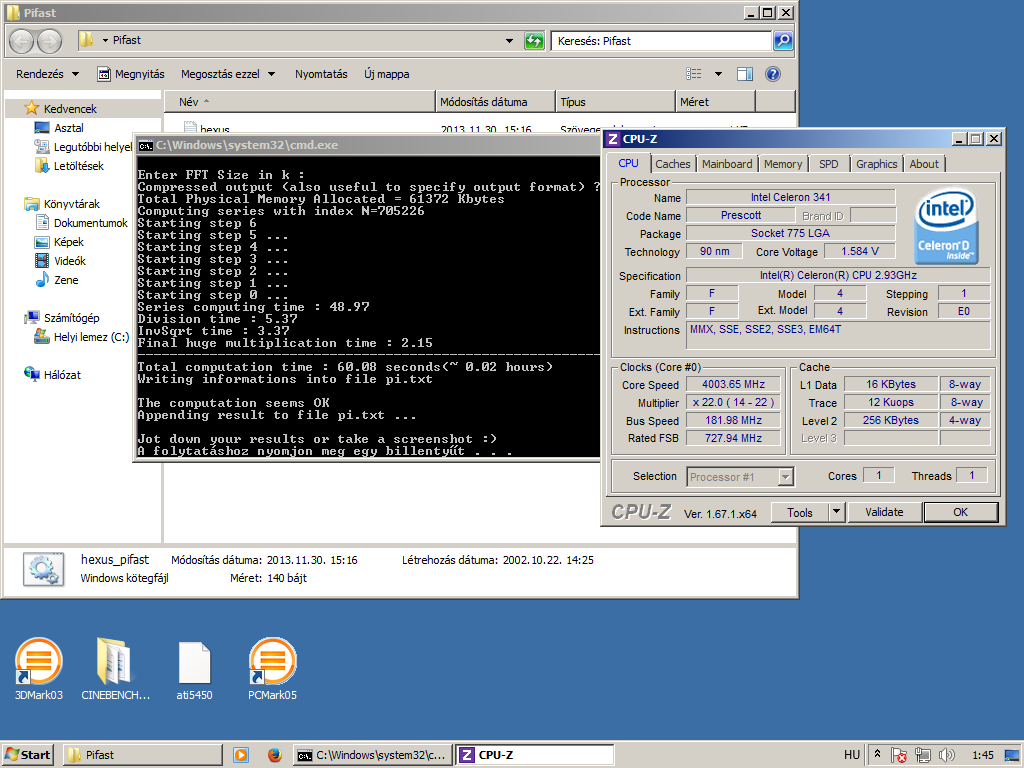Image resolution: width=1024 pixels, height=768 pixels.
Task: Show hidden tray icons arrow
Action: click(x=878, y=754)
